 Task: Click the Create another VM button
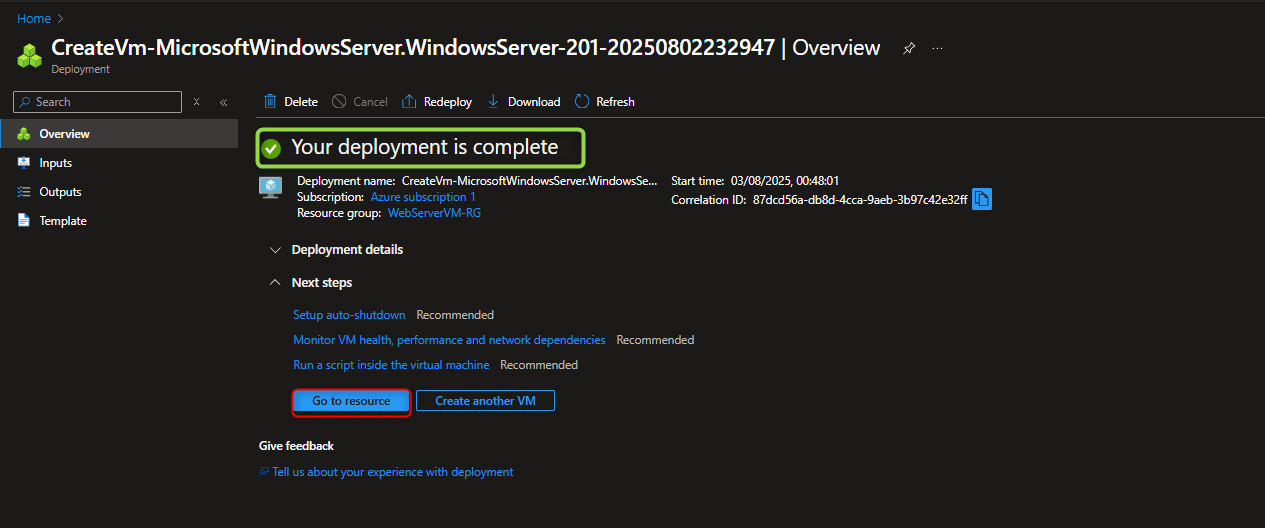tap(485, 401)
